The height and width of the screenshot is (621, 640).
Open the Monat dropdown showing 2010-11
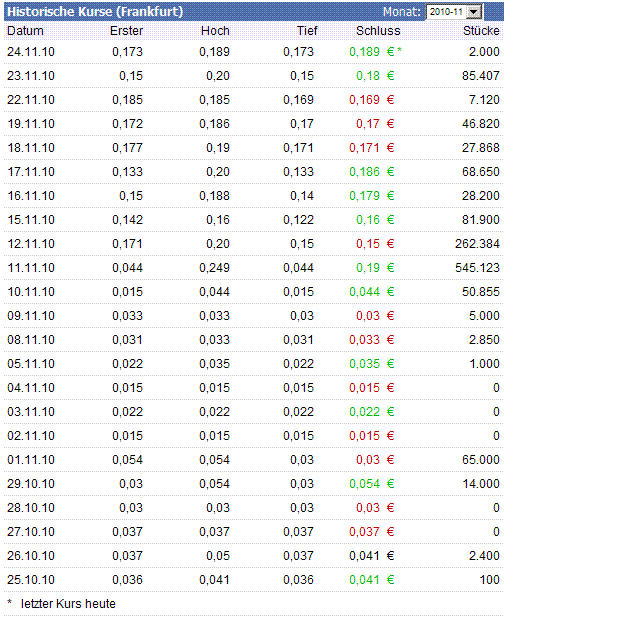coord(474,11)
